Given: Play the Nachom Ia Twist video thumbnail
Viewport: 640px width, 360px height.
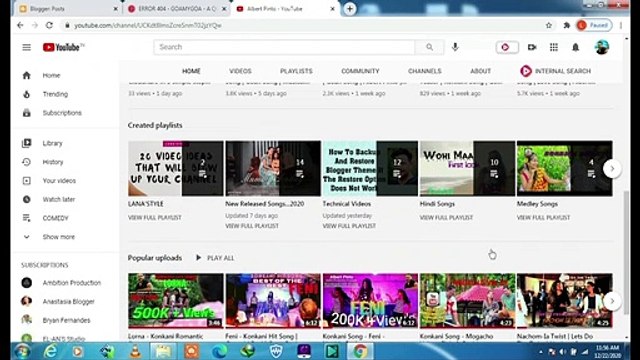Looking at the screenshot, I should (564, 301).
